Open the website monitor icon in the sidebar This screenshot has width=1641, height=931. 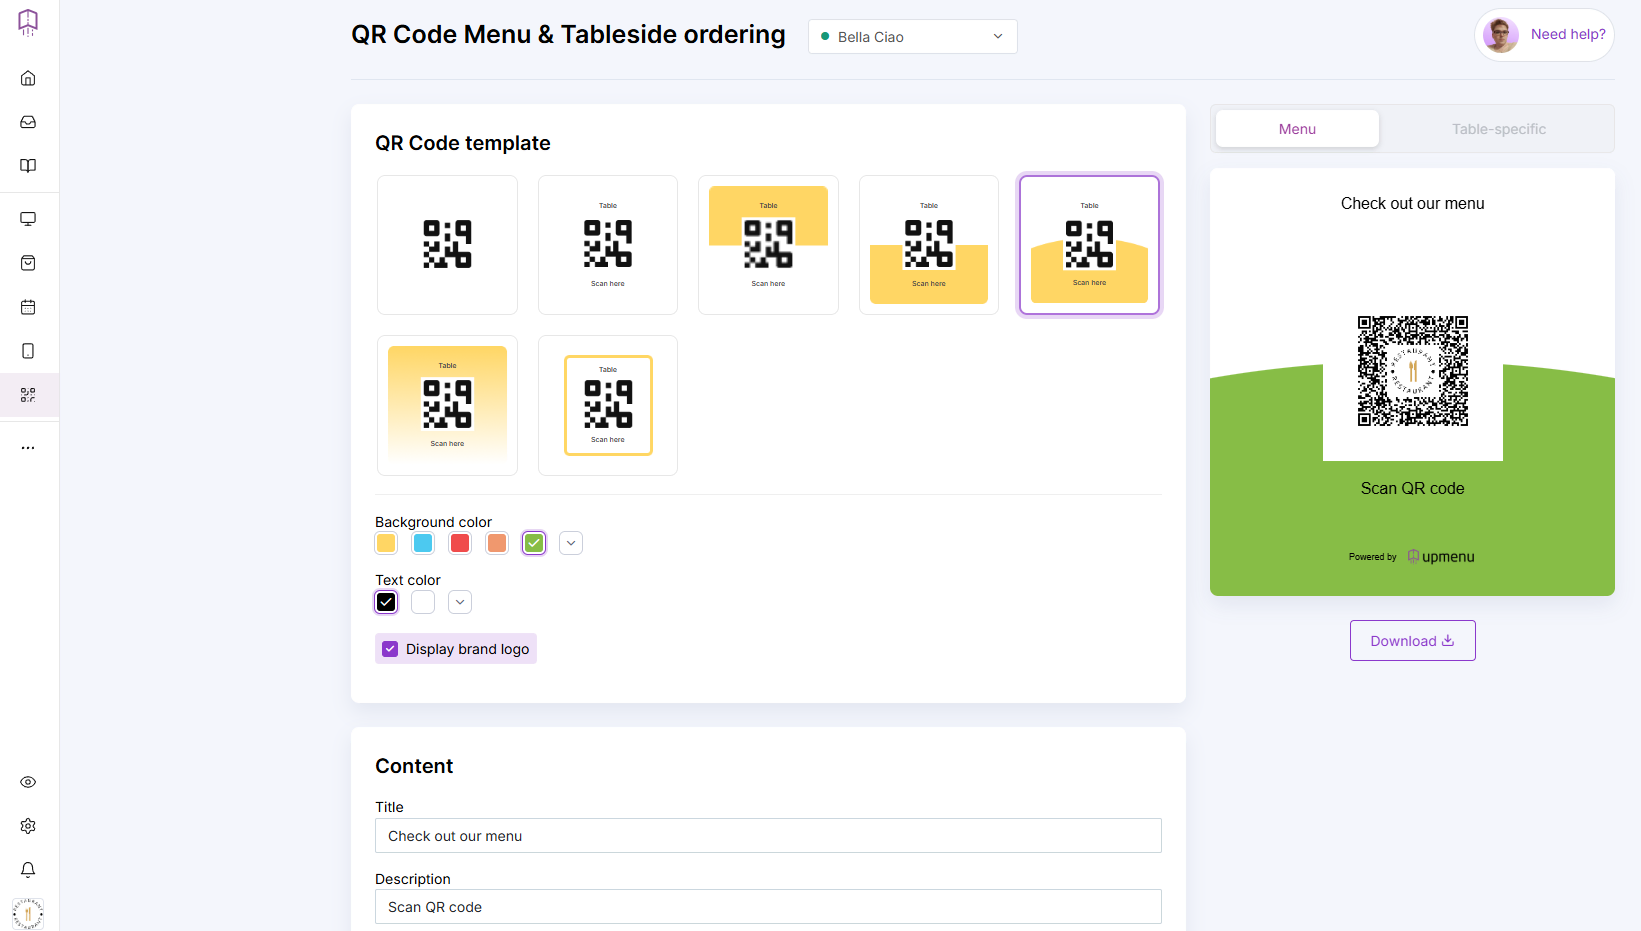(28, 219)
